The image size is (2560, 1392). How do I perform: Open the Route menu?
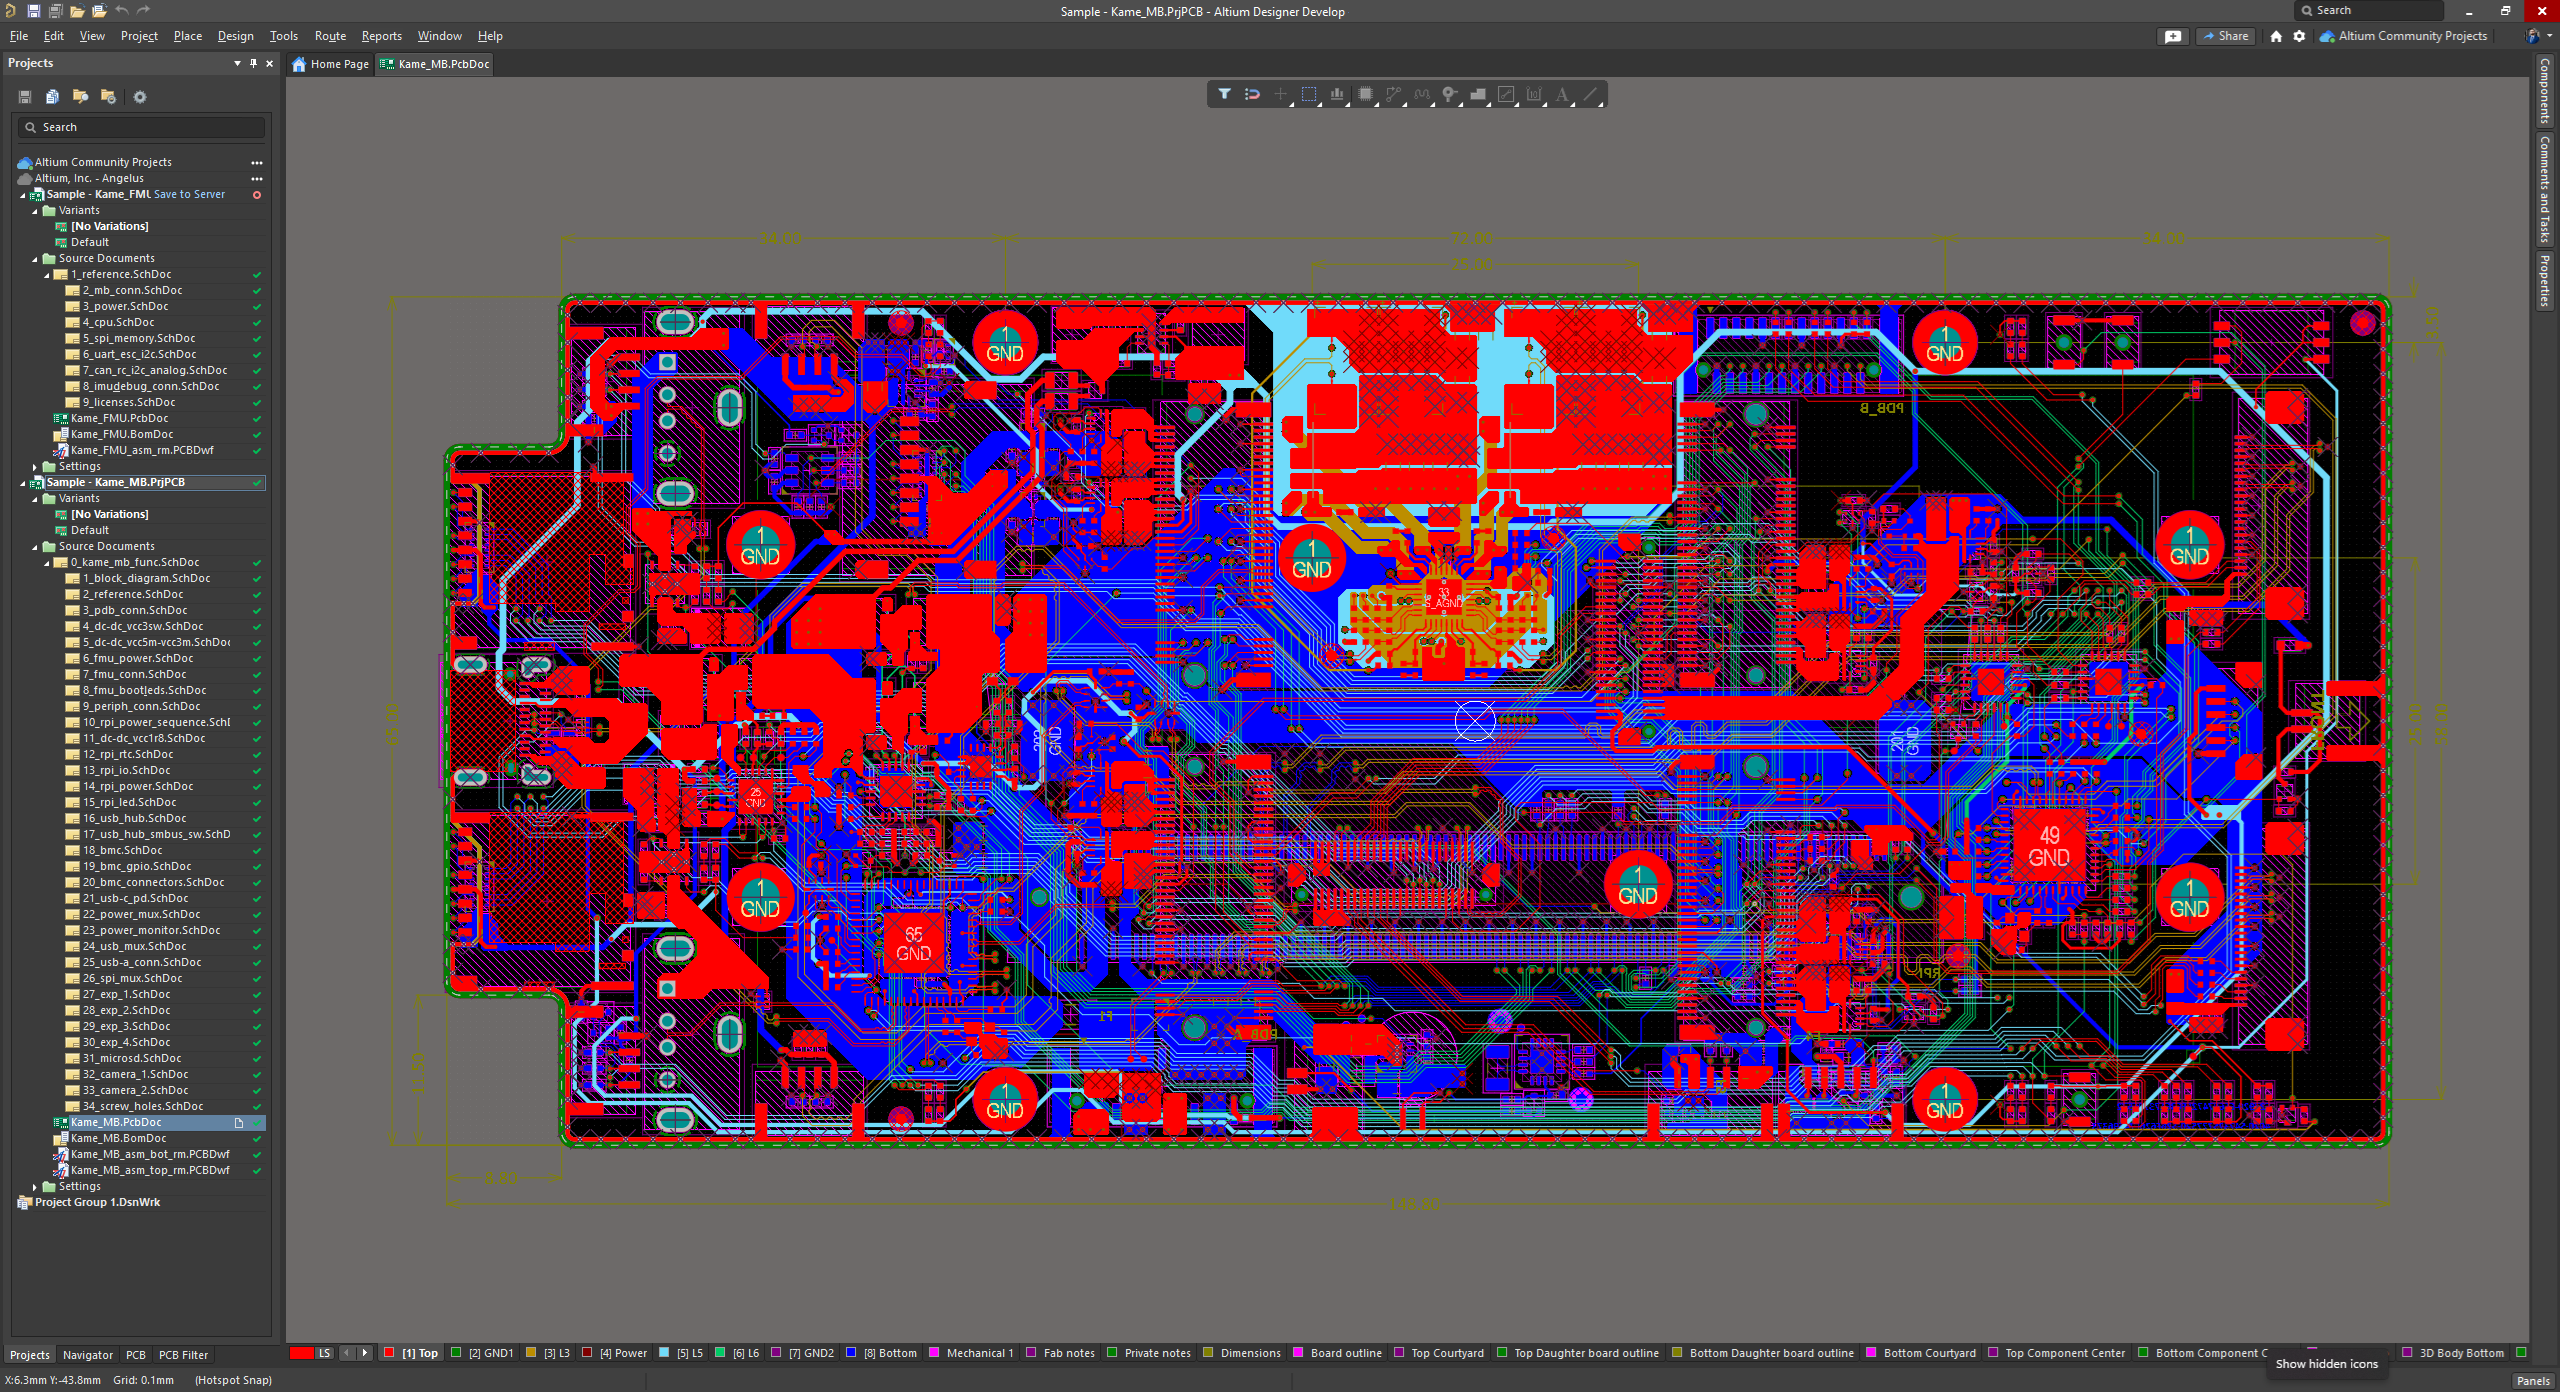(x=330, y=35)
